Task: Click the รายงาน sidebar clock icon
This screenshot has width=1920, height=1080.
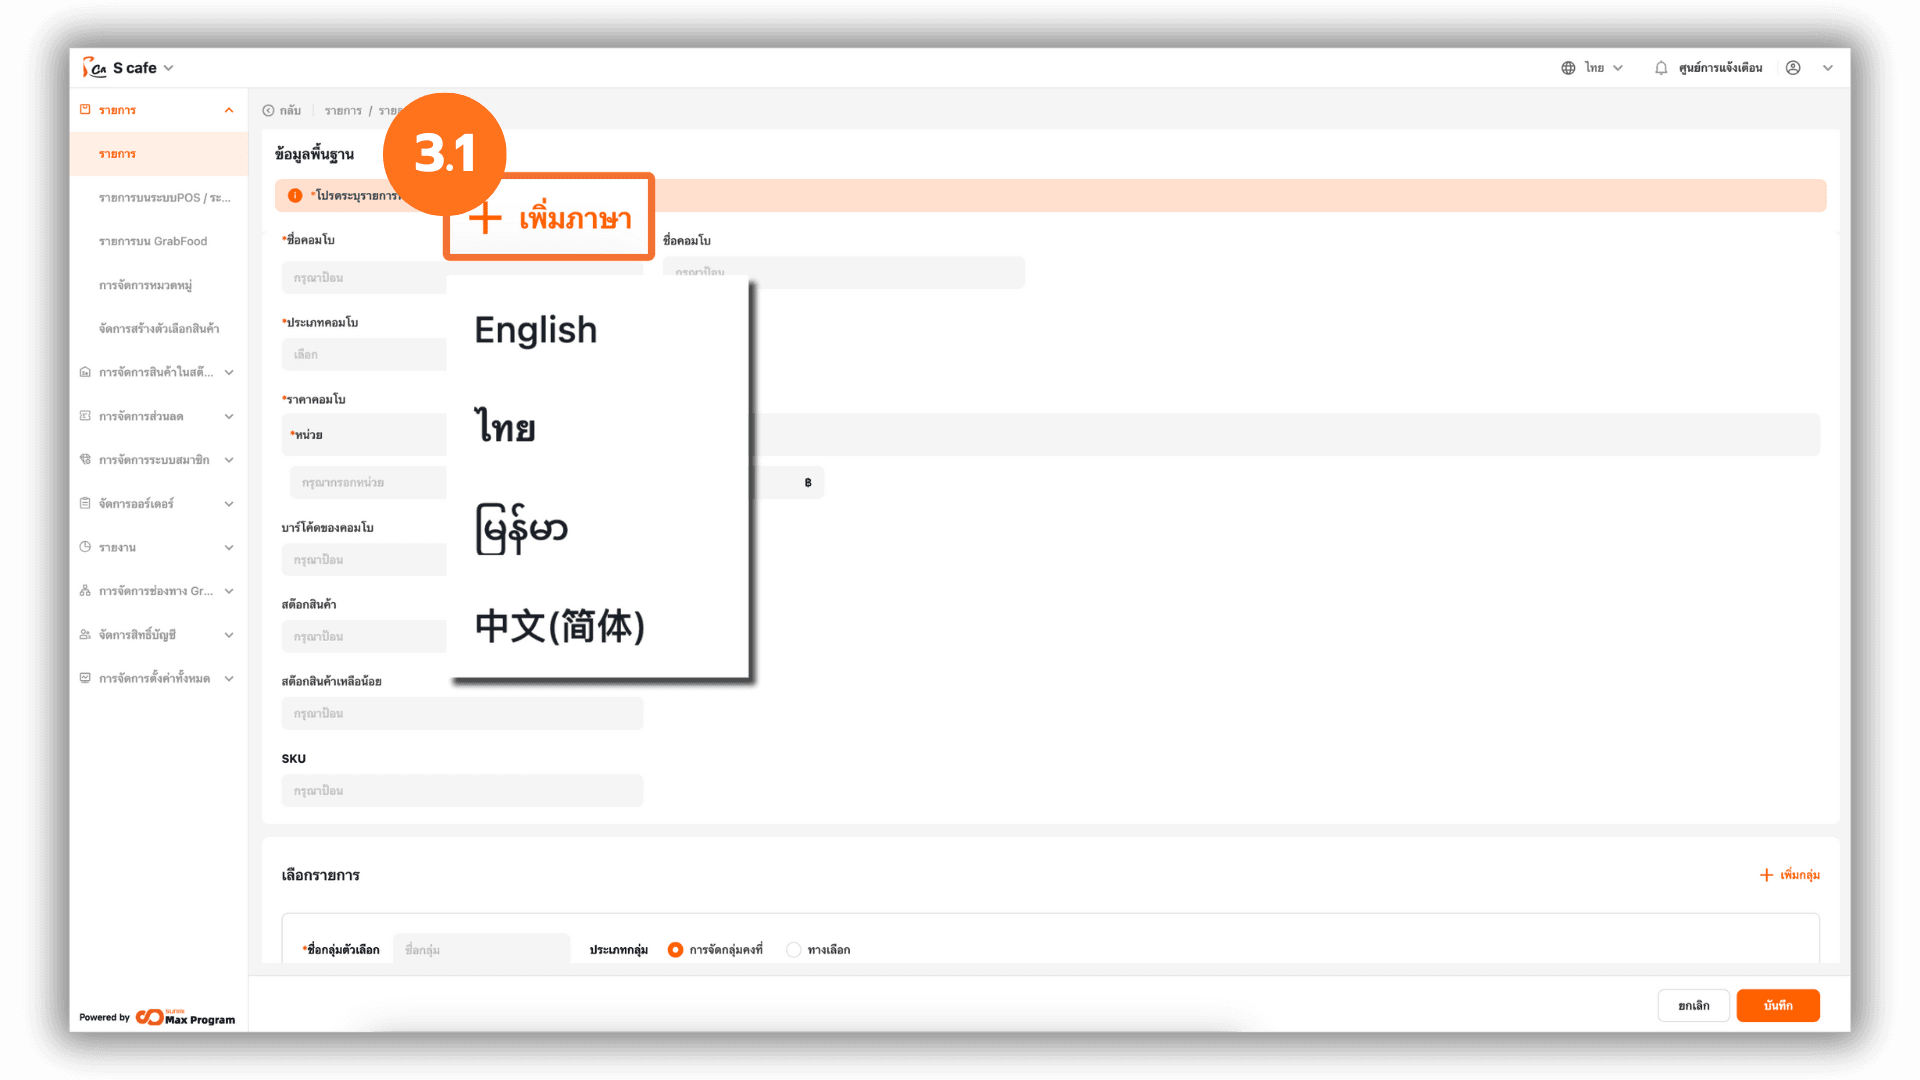Action: click(x=85, y=547)
